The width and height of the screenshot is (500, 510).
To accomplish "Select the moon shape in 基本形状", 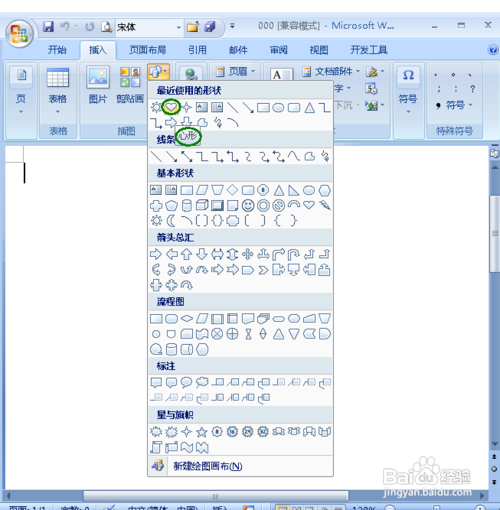I will pyautogui.click(x=171, y=221).
